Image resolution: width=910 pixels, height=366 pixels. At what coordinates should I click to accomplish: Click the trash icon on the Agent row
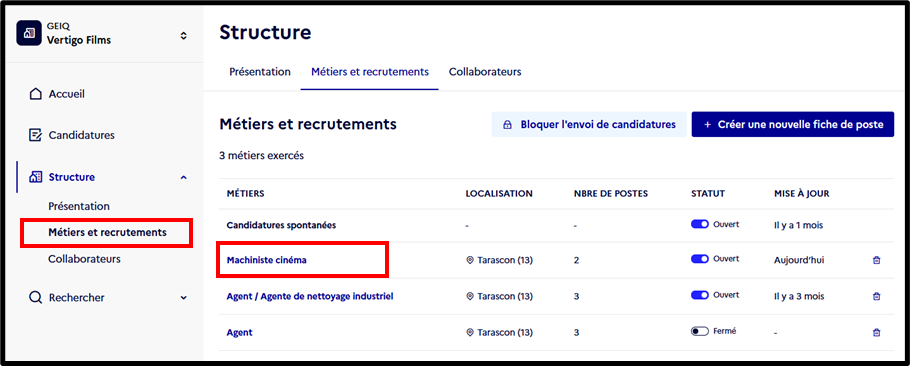click(876, 332)
